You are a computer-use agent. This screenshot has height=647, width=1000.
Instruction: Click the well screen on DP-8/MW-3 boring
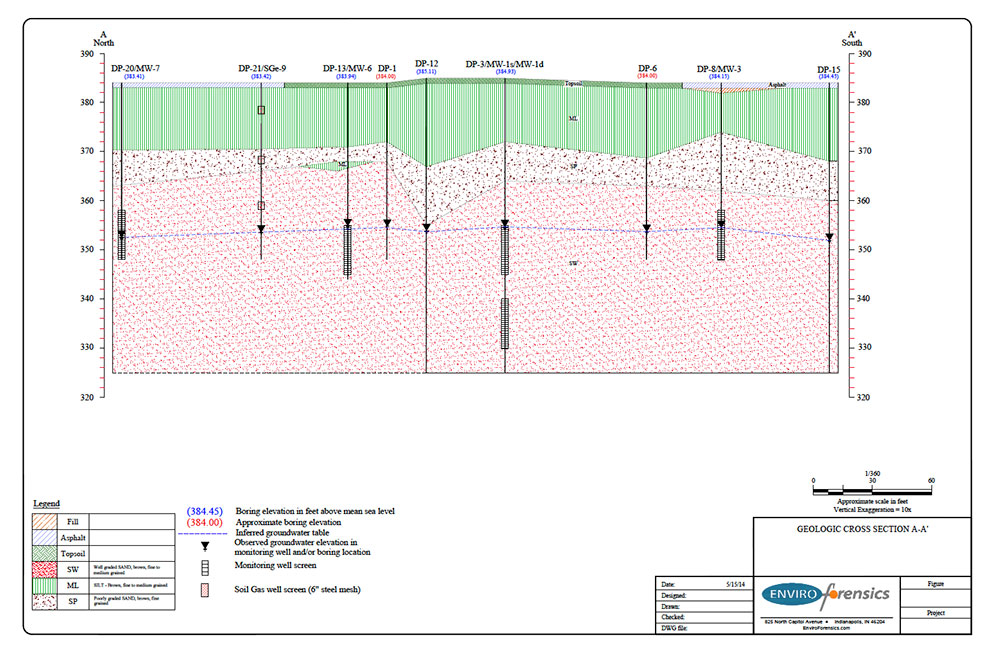tap(721, 235)
